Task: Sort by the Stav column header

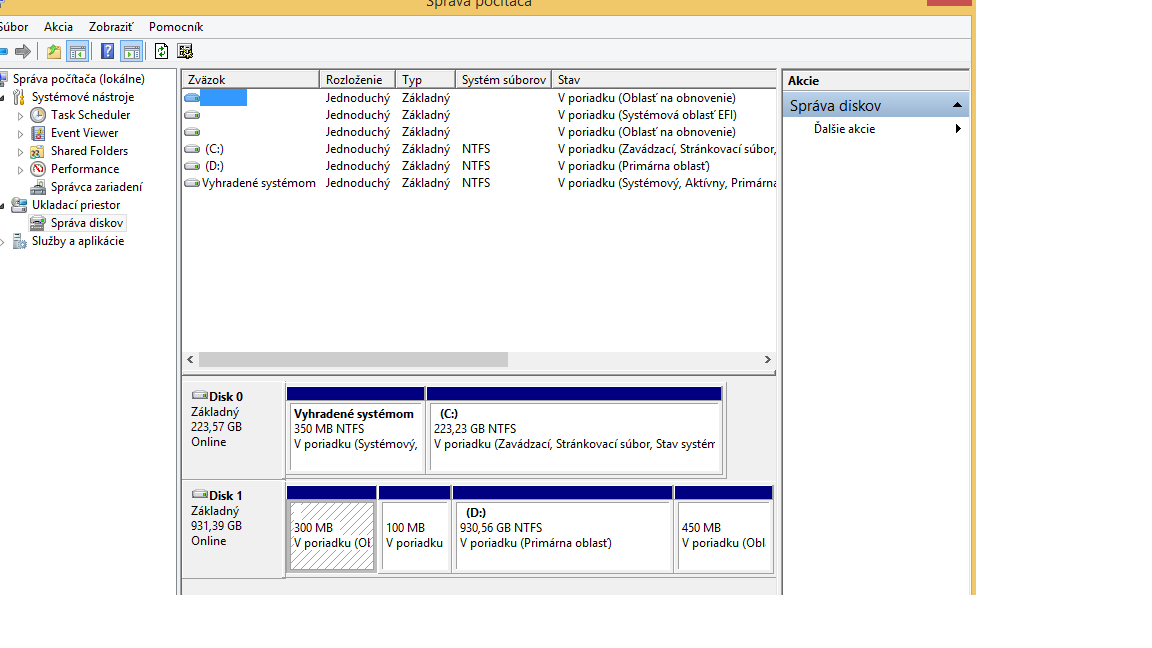Action: pyautogui.click(x=664, y=79)
